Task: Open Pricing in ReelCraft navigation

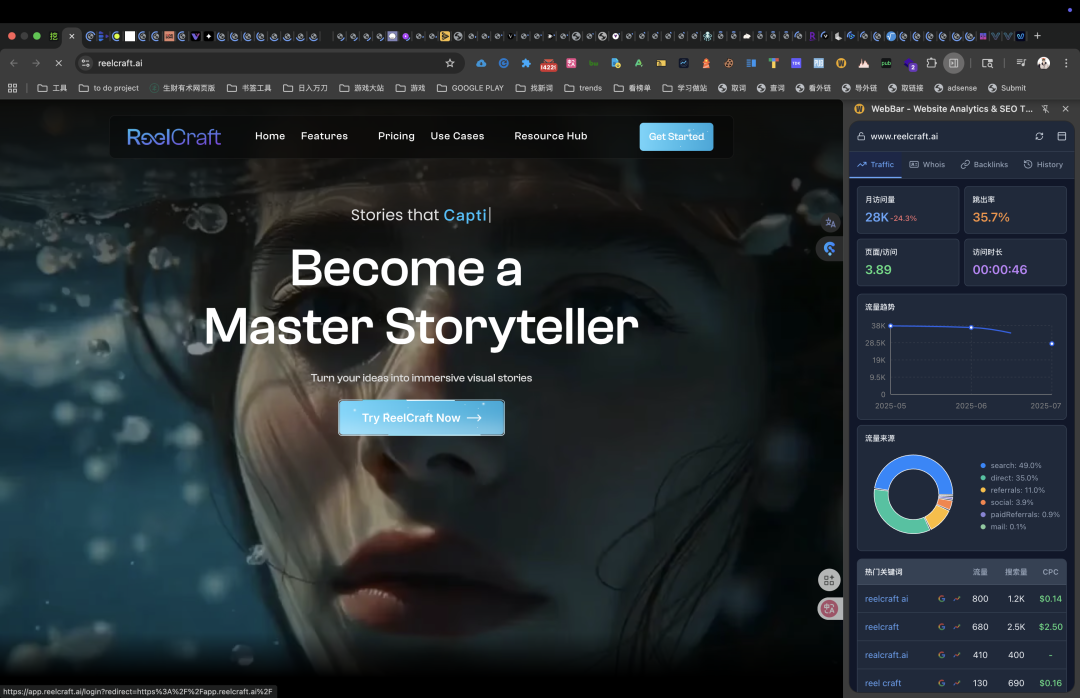Action: 396,136
